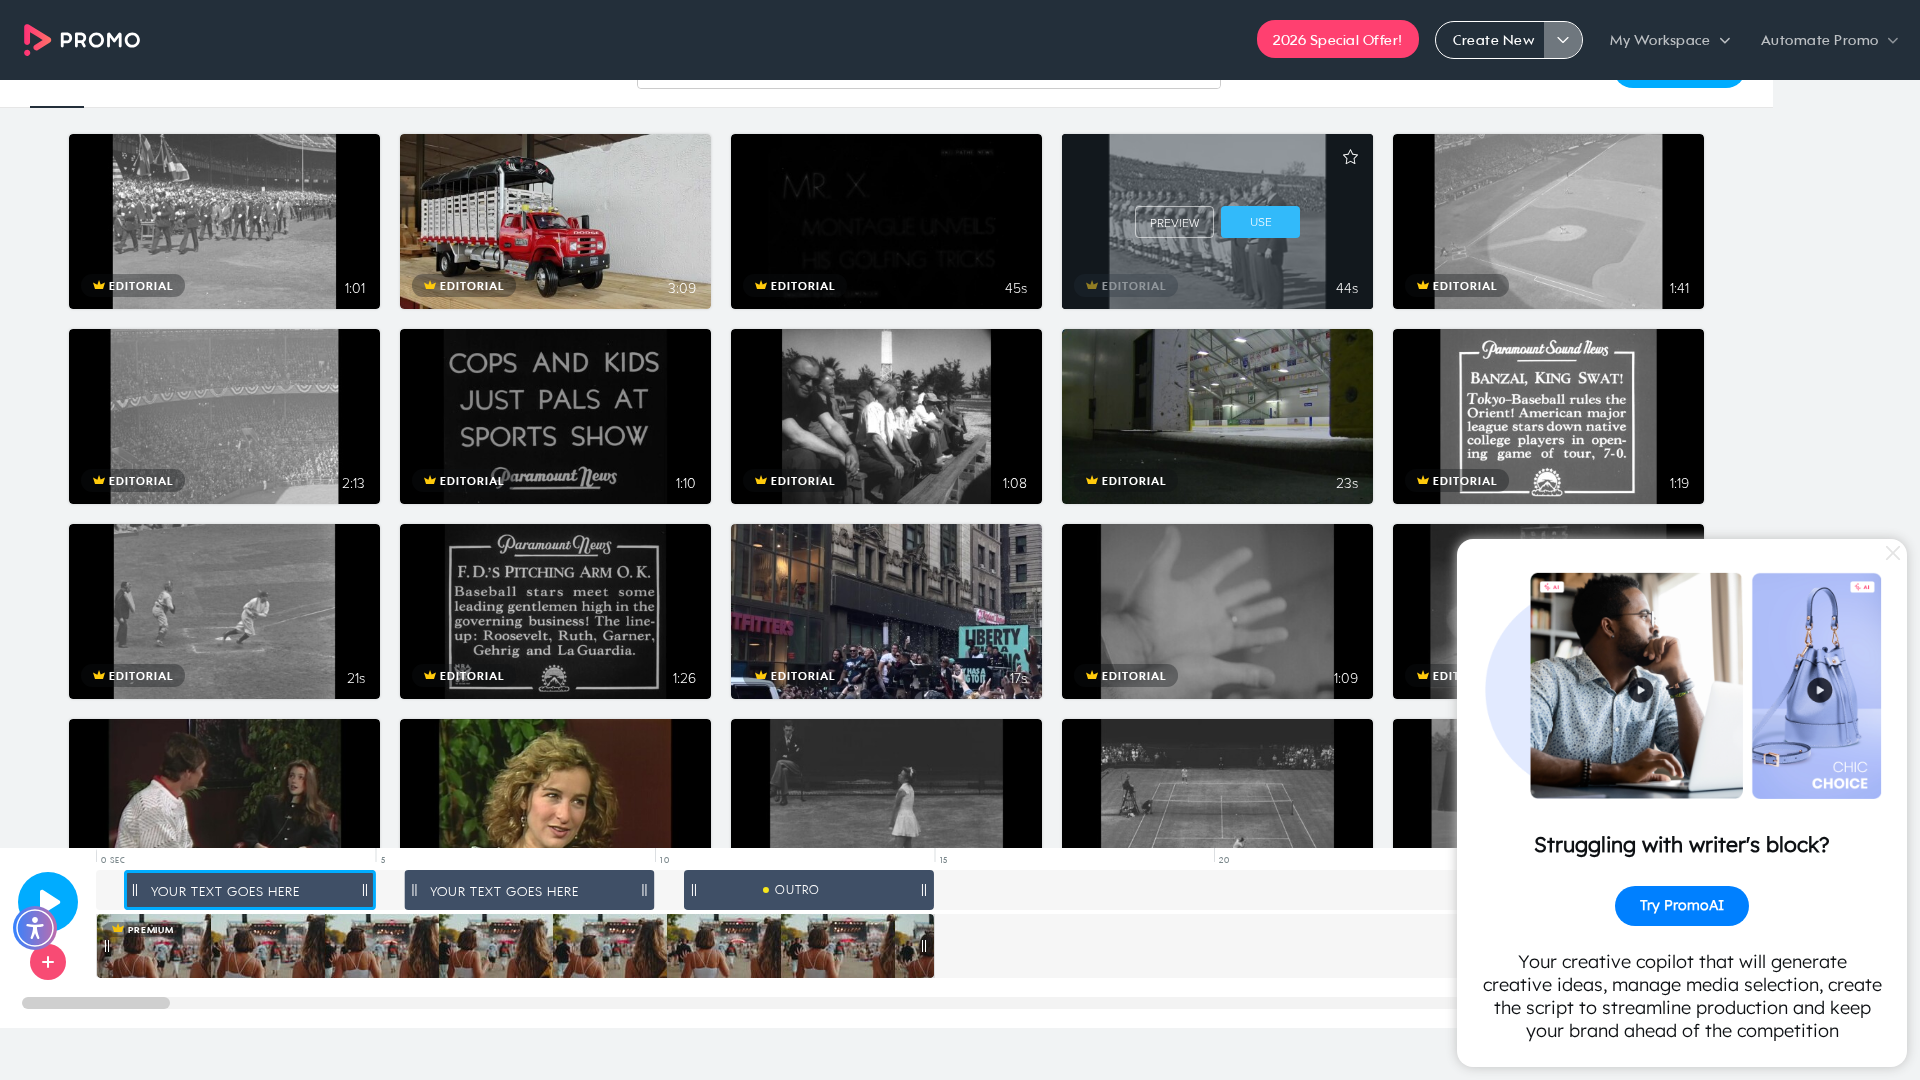
Task: Close the PromoAI popup
Action: pyautogui.click(x=1892, y=553)
